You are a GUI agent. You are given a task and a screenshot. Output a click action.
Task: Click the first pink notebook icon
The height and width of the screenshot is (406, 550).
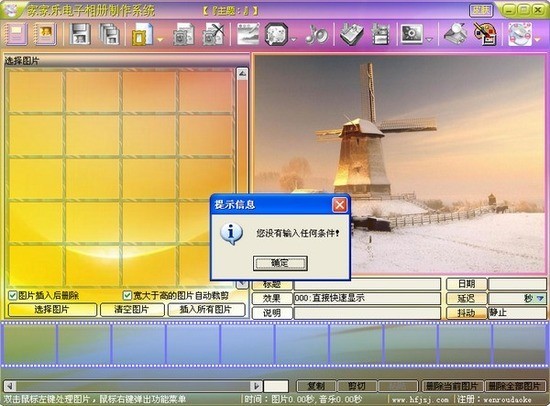15,34
